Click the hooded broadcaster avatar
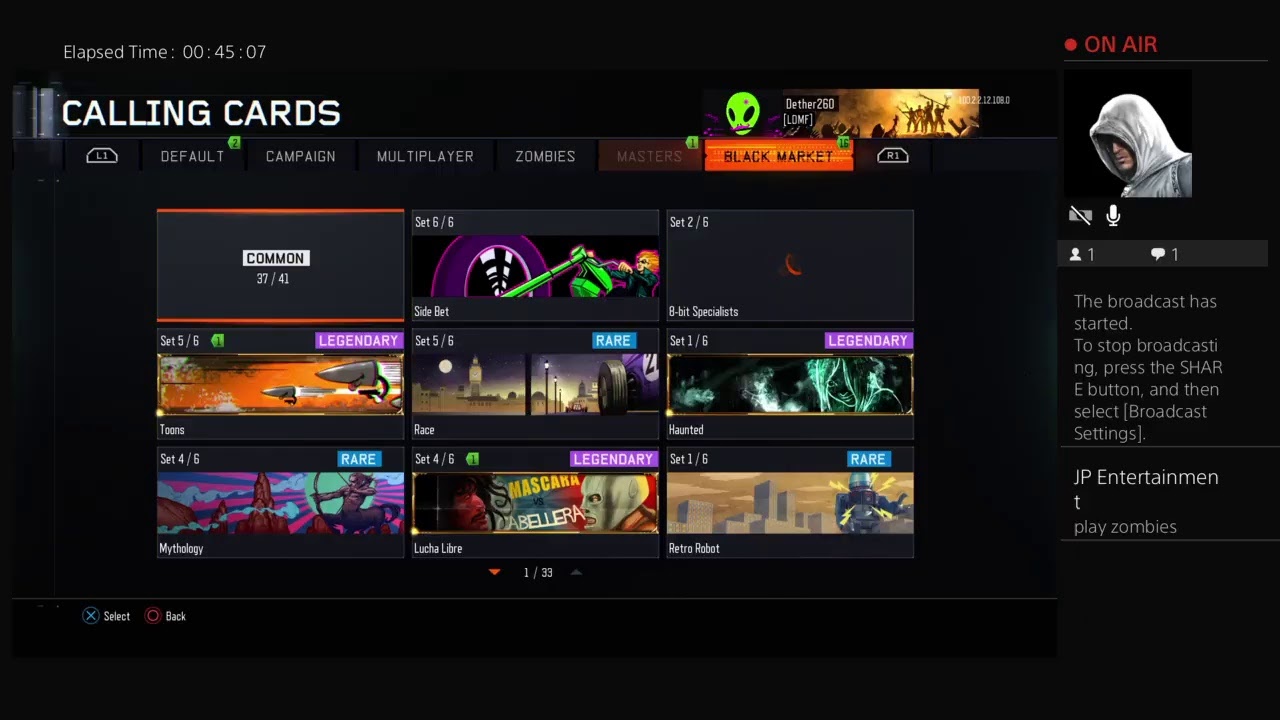Viewport: 1280px width, 720px height. (1129, 134)
